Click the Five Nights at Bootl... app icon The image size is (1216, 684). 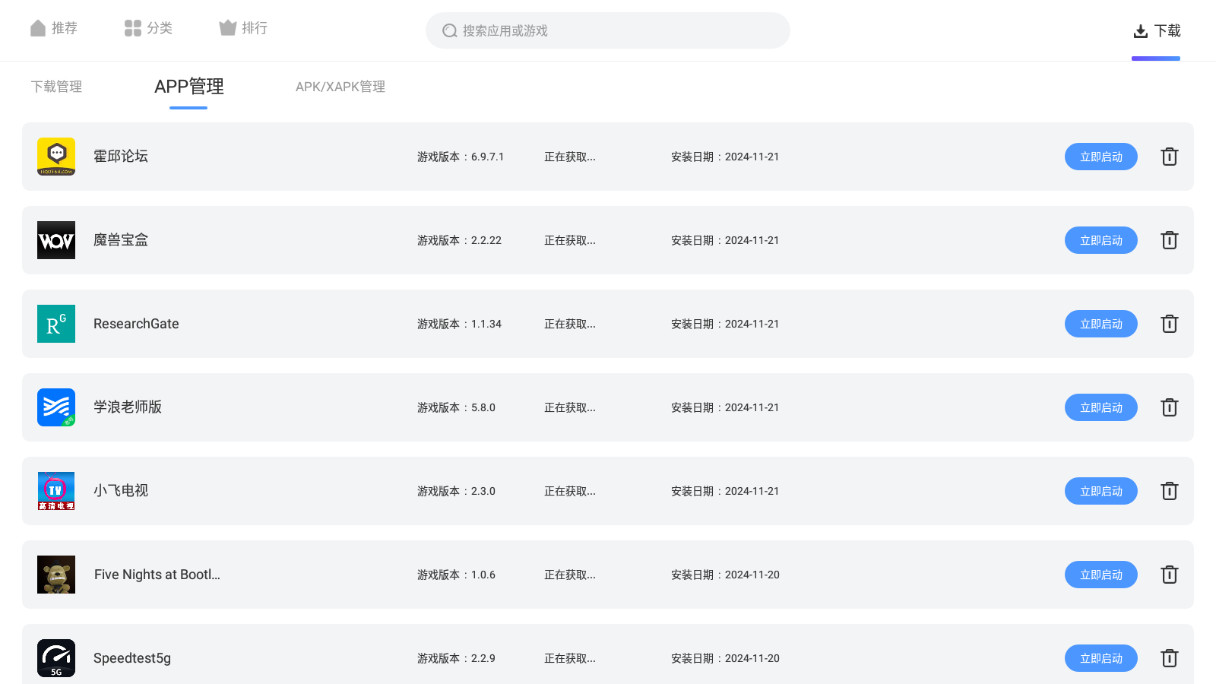(x=56, y=575)
